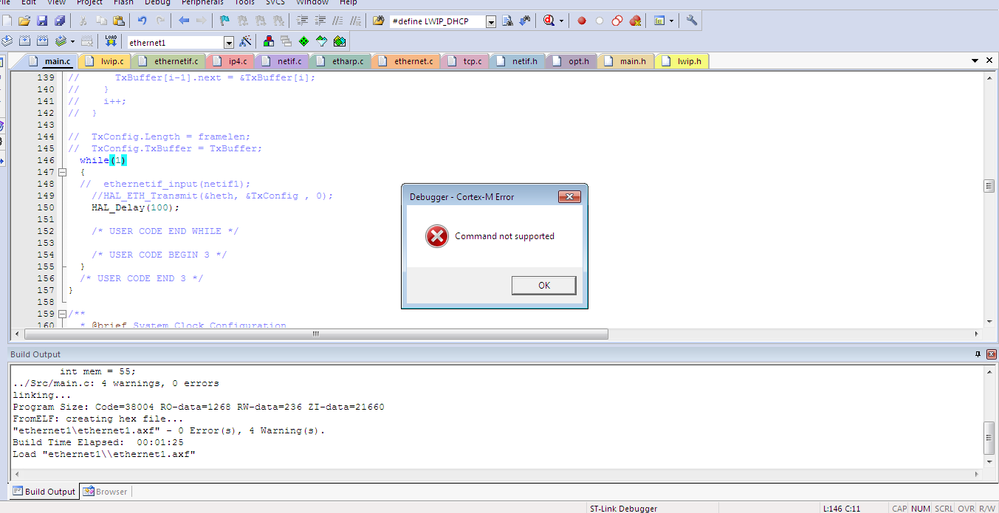999x513 pixels.
Task: Select the Browser tab at bottom
Action: coord(105,491)
